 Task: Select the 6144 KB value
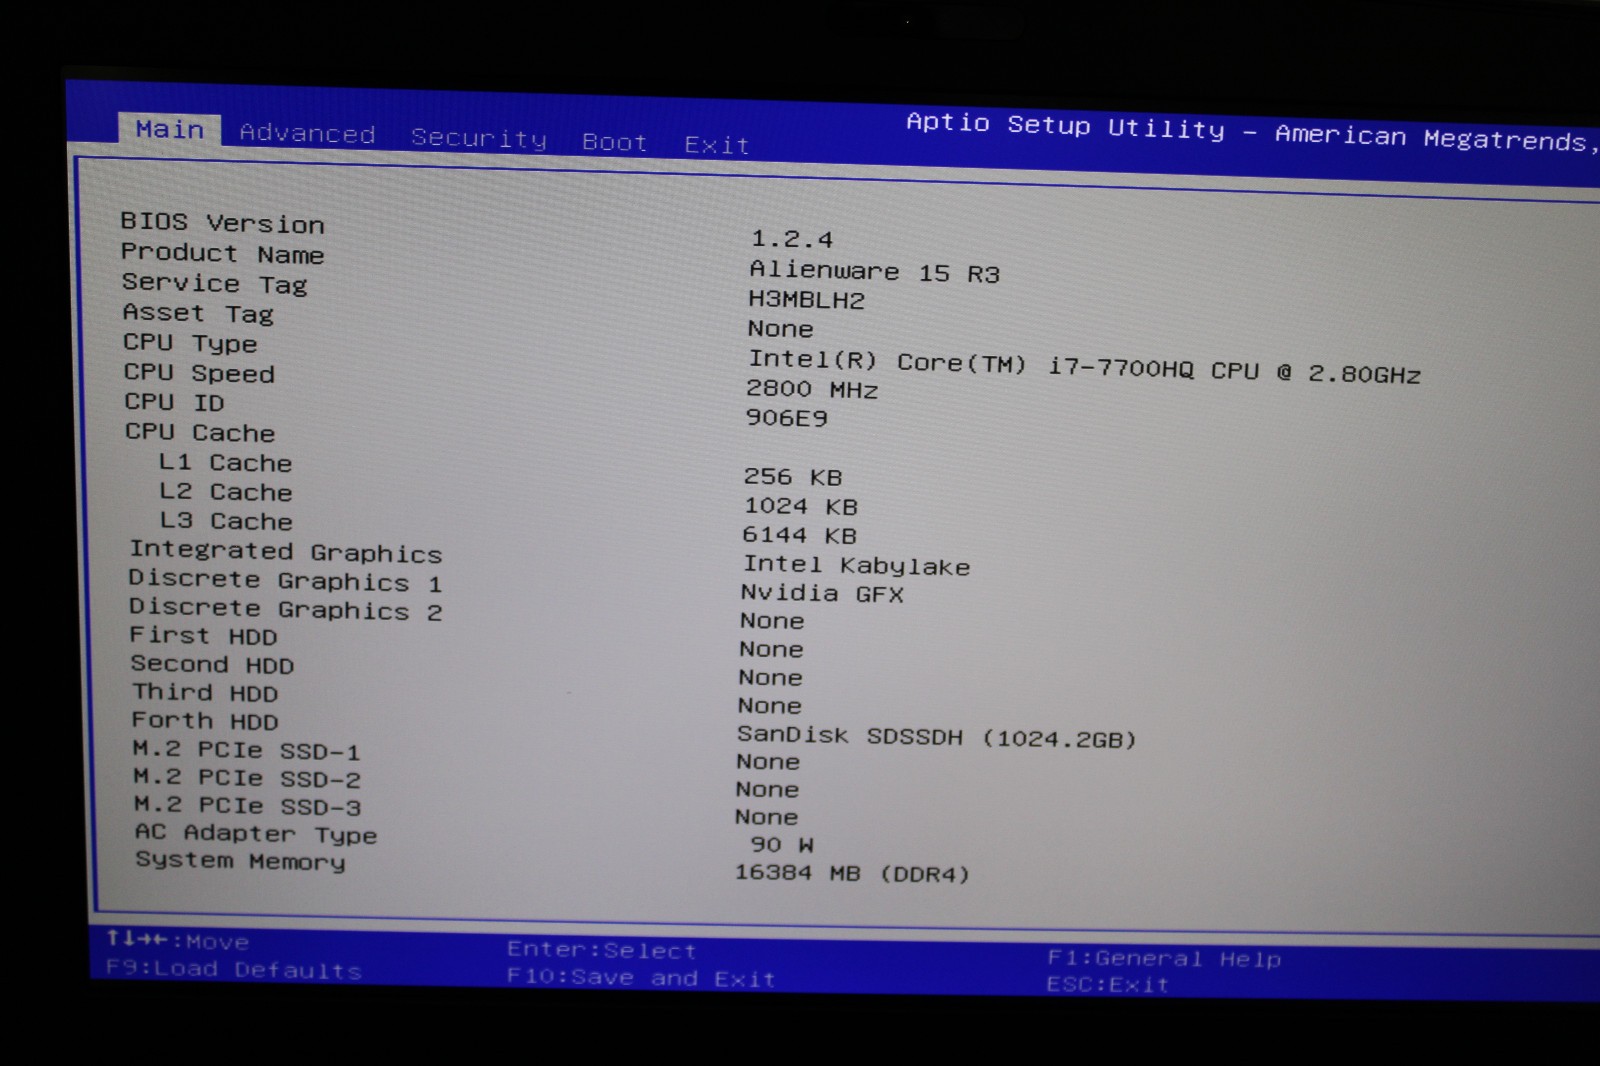point(799,535)
